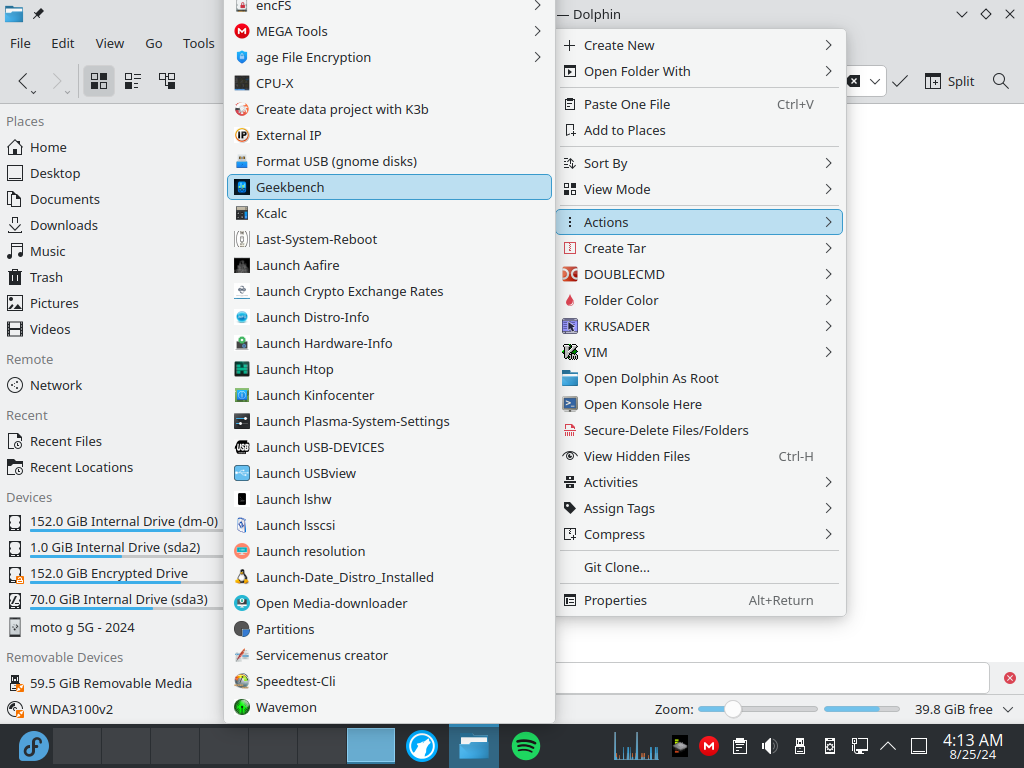Open the Go menu

(153, 43)
